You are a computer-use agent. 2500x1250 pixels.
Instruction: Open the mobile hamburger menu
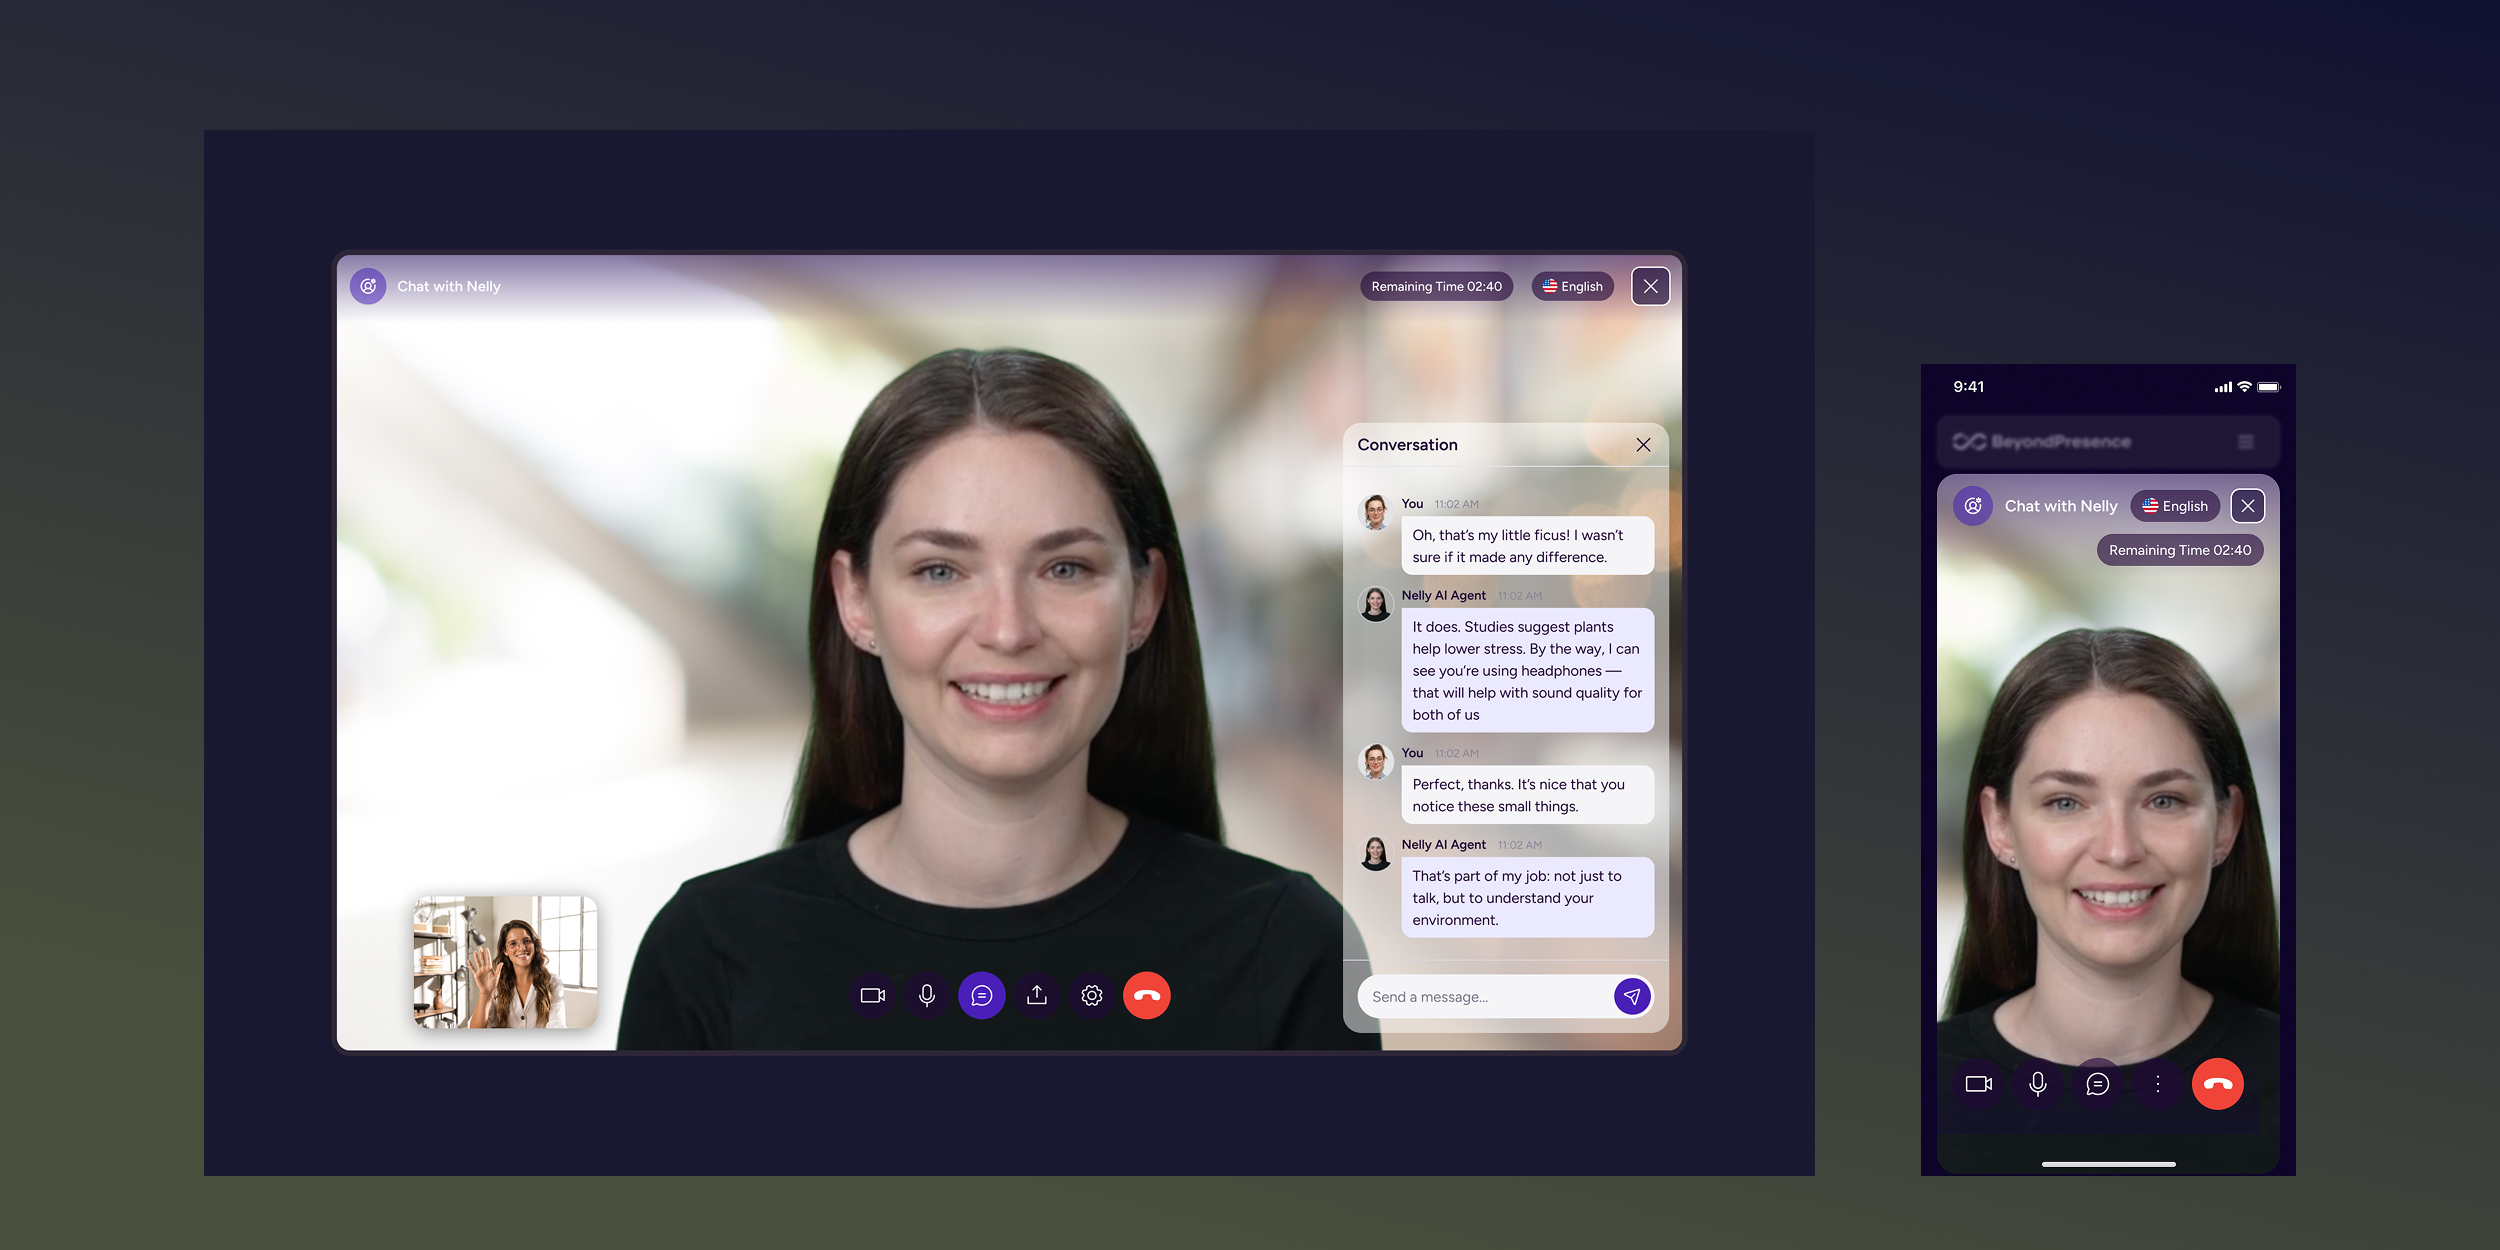pyautogui.click(x=2246, y=442)
